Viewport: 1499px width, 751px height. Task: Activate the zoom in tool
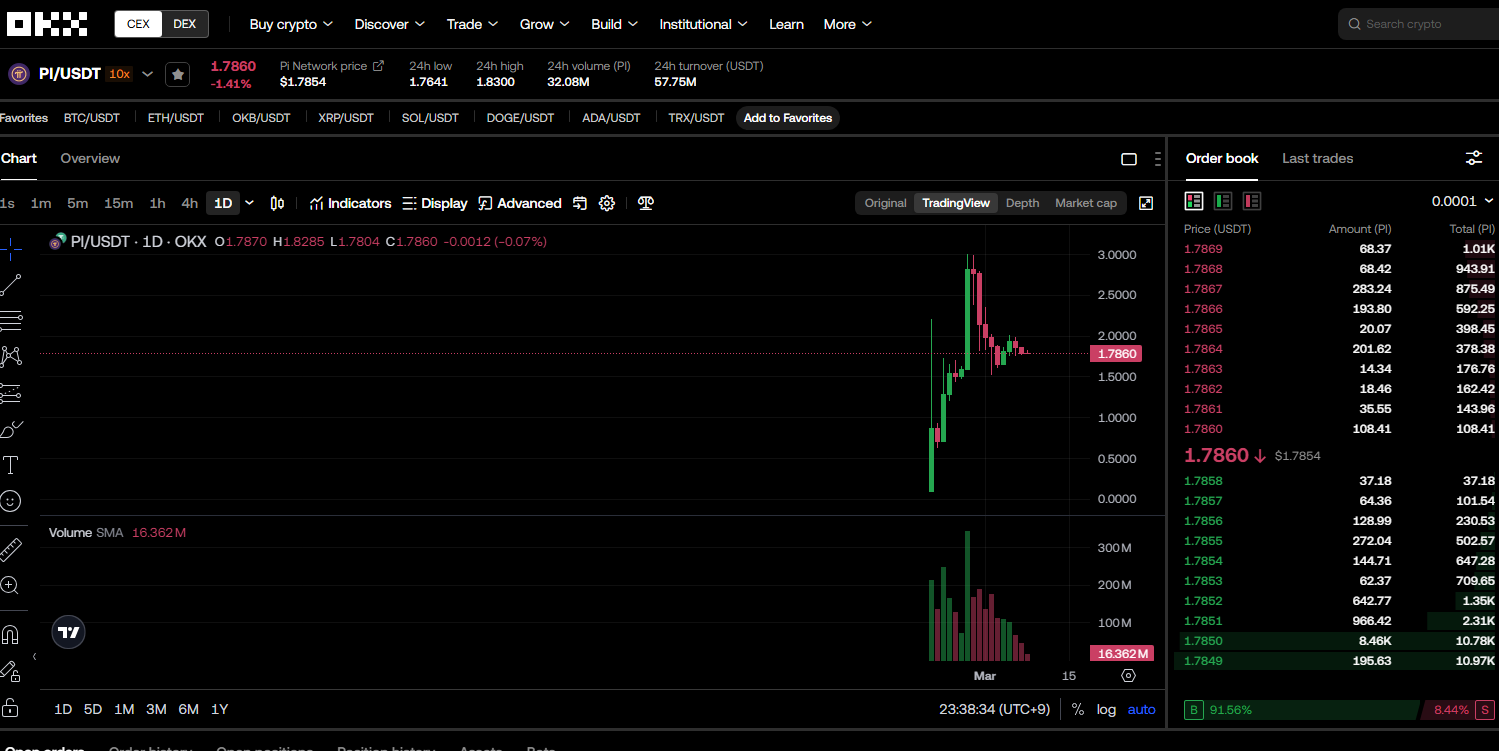11,585
